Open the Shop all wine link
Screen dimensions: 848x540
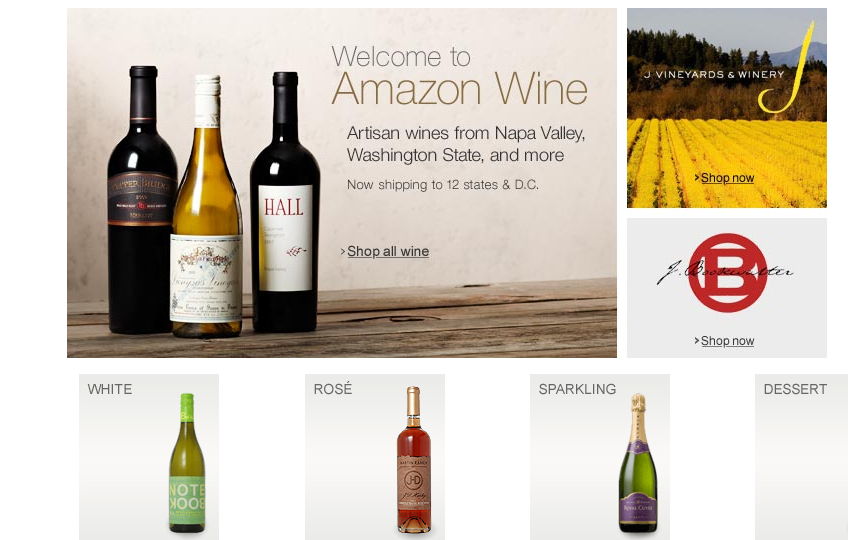coord(388,252)
